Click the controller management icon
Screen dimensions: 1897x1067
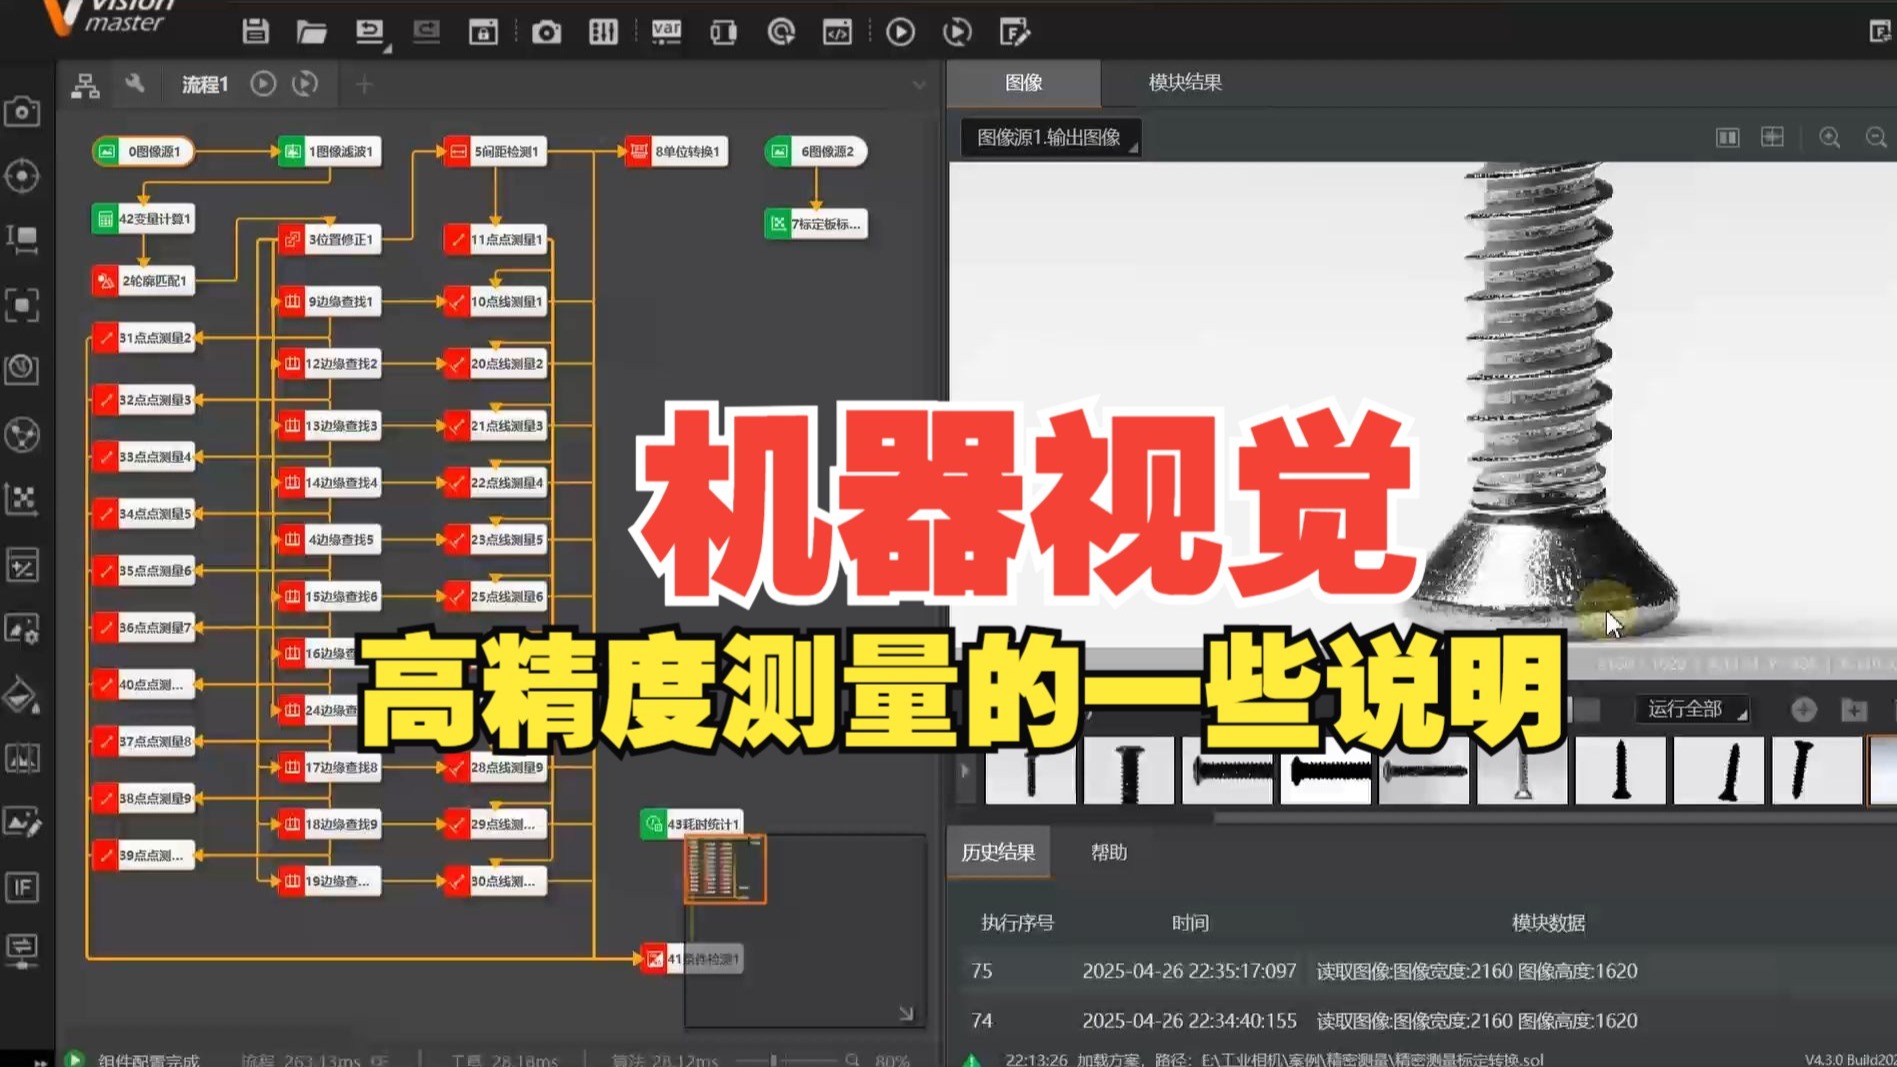point(723,32)
